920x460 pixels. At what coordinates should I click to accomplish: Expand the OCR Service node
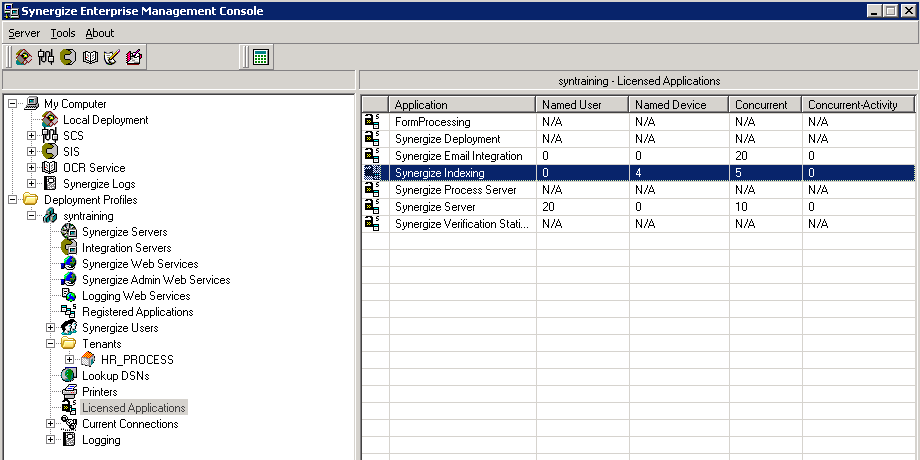(x=32, y=168)
